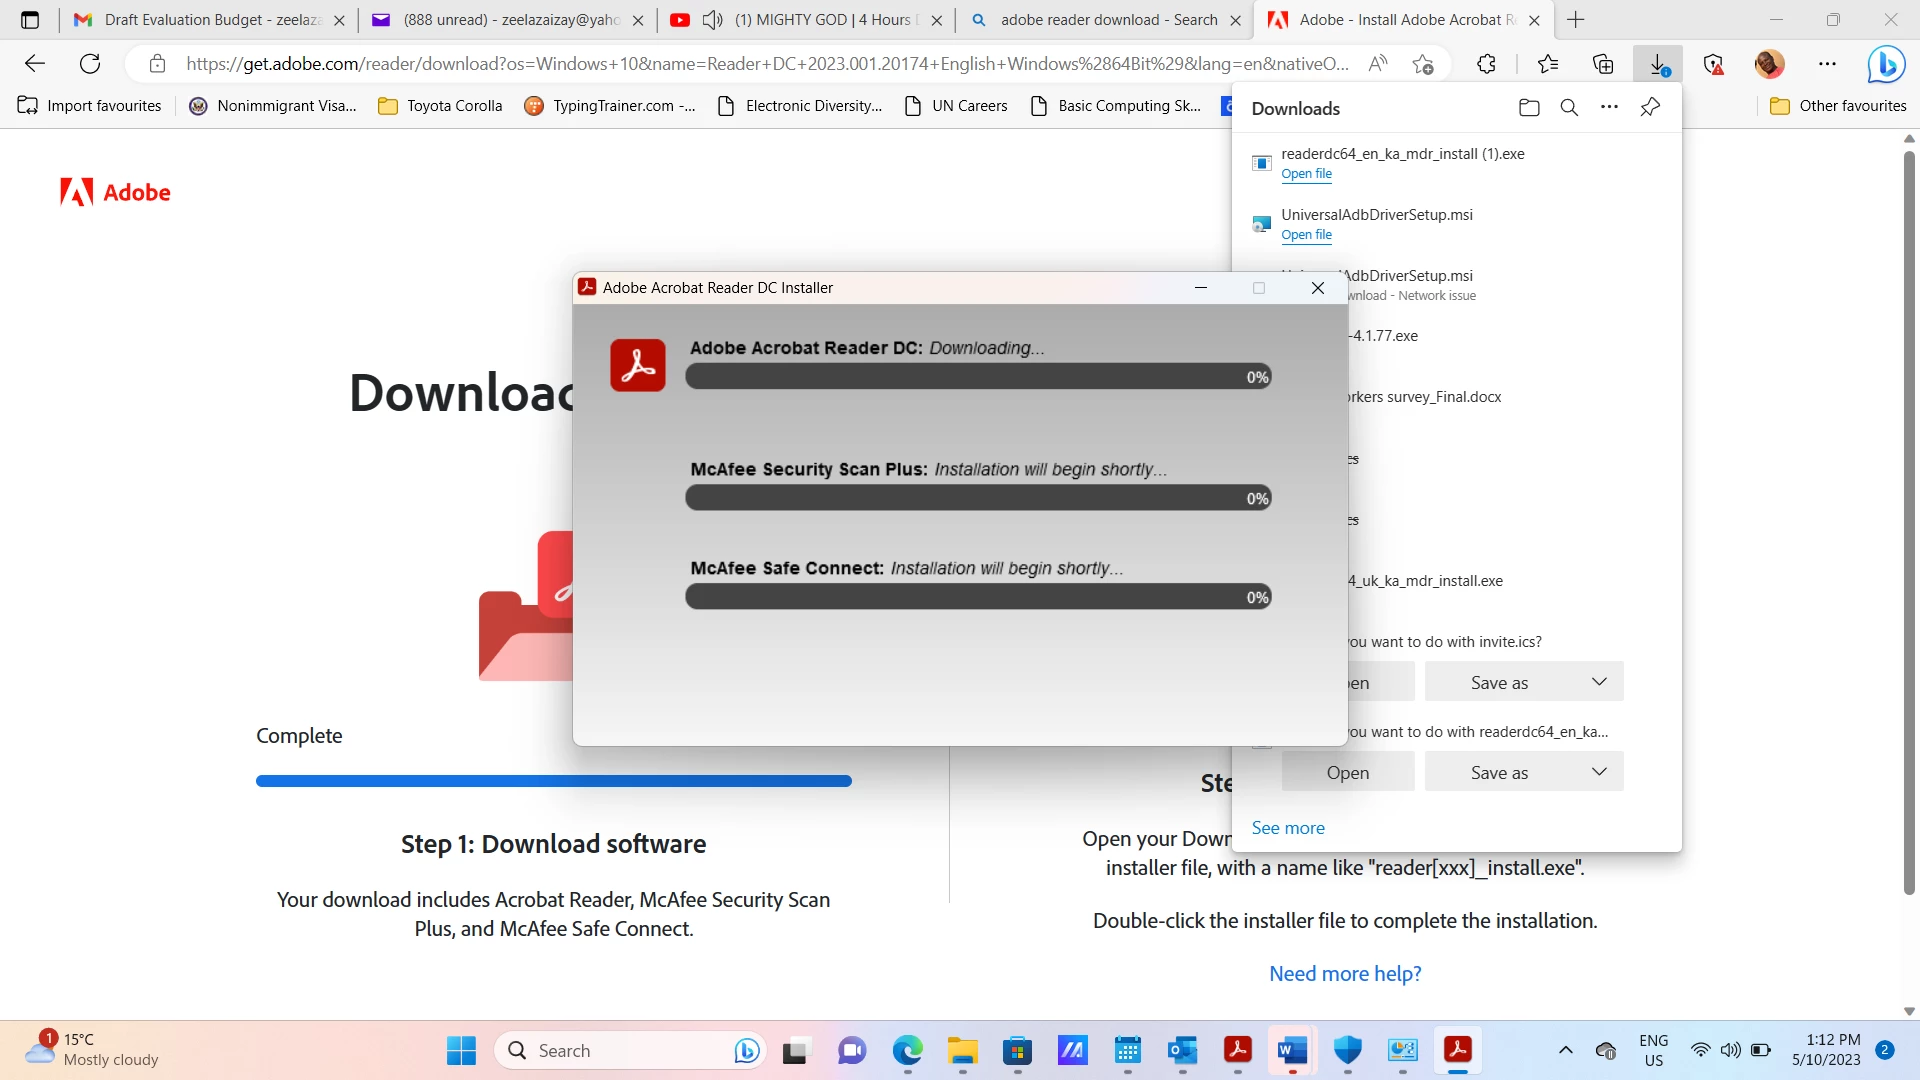1920x1080 pixels.
Task: Open downloads folder icon in Downloads panel
Action: click(1528, 108)
